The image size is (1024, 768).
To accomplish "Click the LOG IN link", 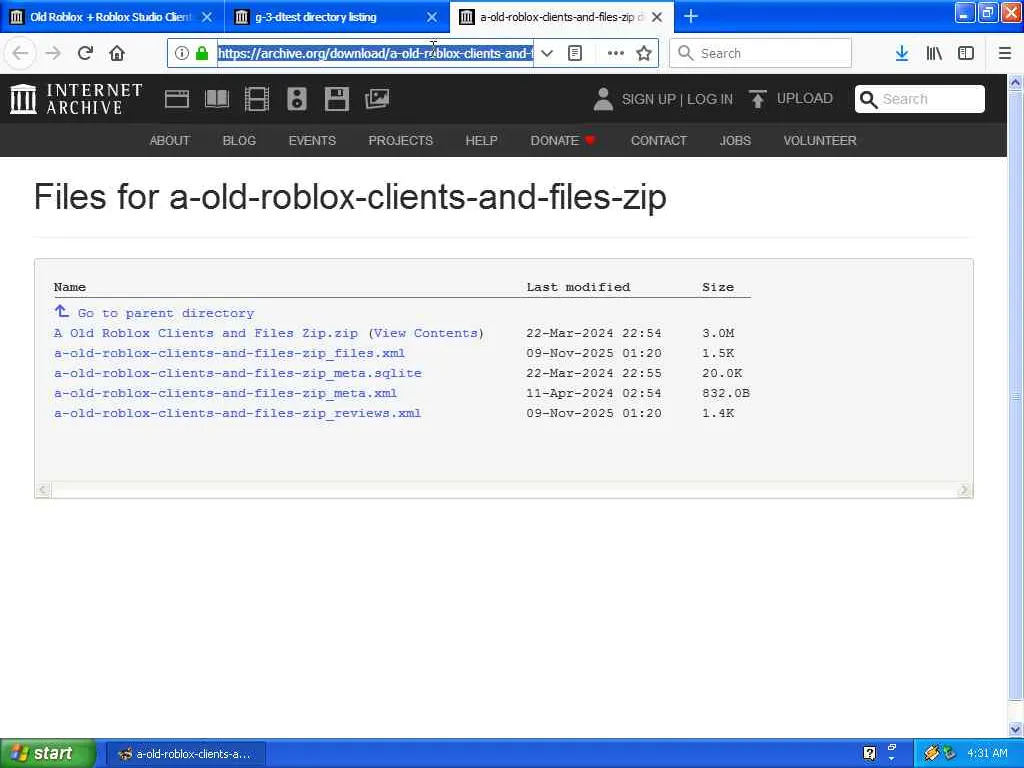I will [x=710, y=99].
